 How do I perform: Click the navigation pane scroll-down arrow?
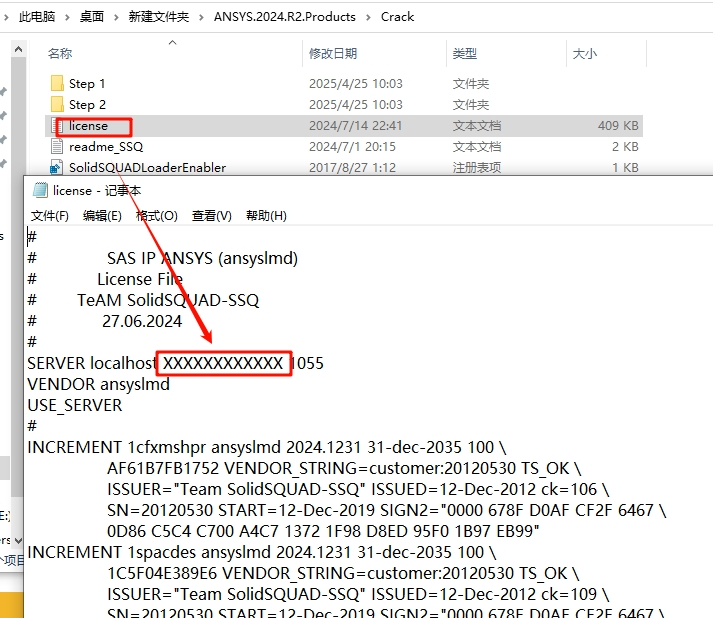pos(18,541)
